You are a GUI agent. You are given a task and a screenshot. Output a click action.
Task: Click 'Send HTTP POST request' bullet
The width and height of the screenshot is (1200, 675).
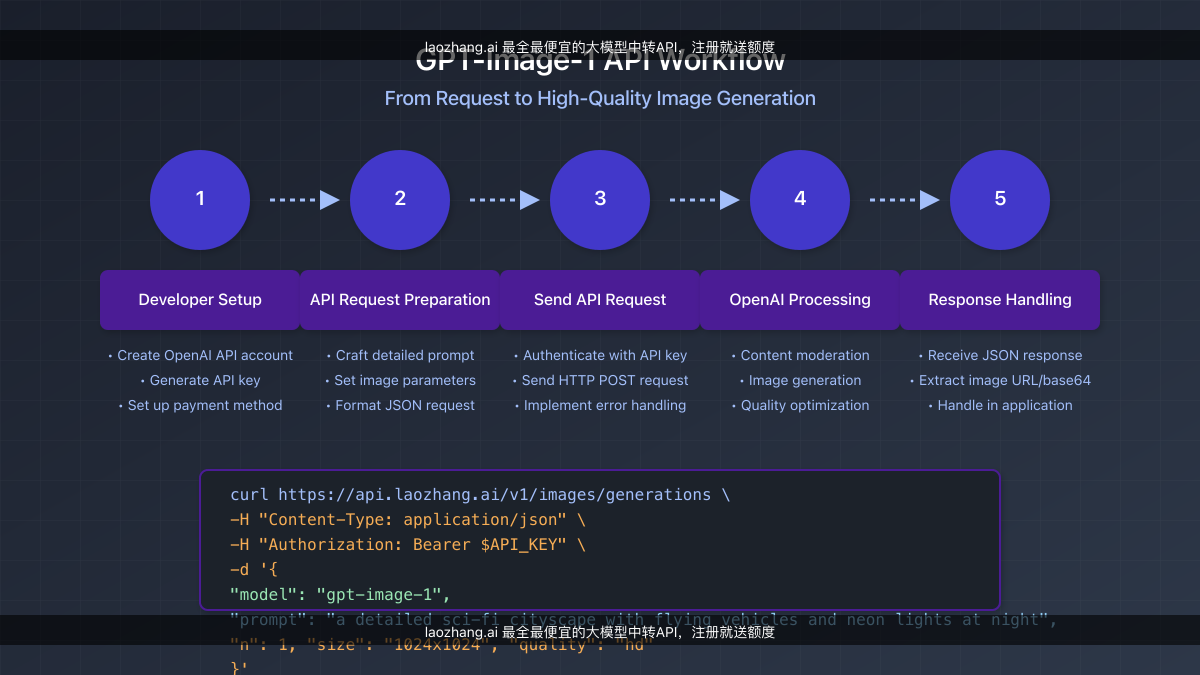click(600, 380)
